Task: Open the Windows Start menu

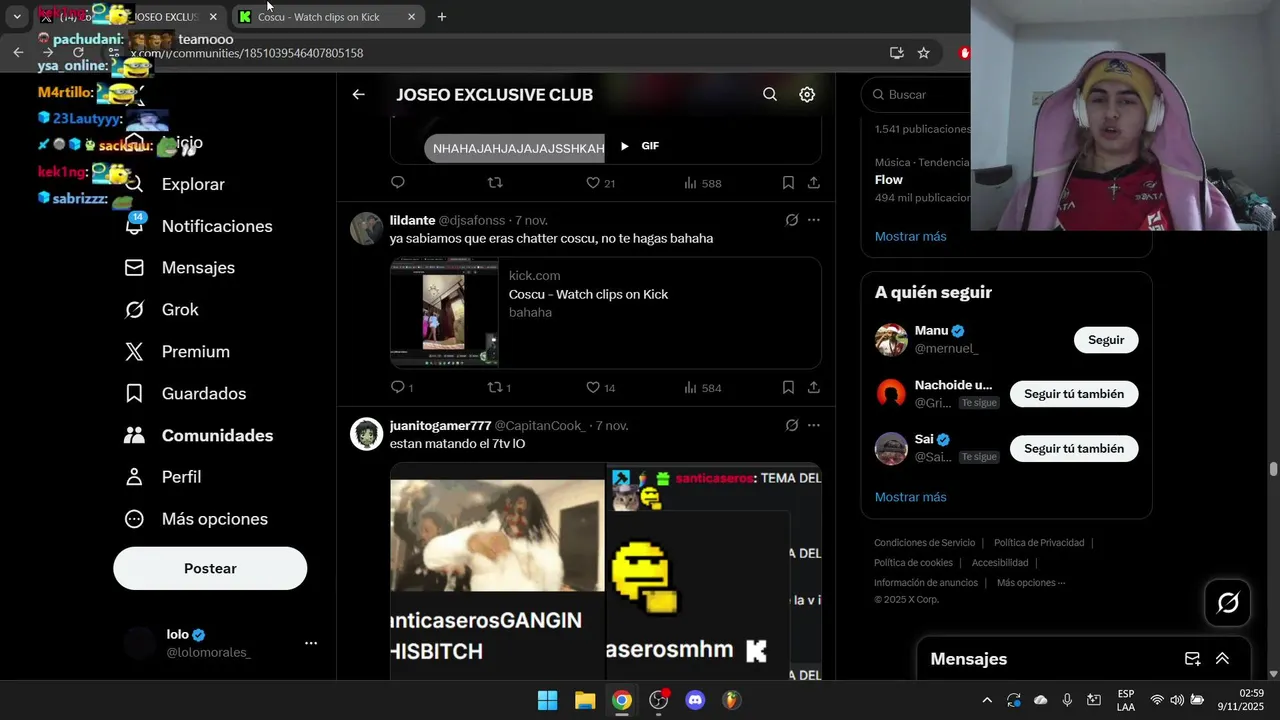Action: pyautogui.click(x=548, y=700)
